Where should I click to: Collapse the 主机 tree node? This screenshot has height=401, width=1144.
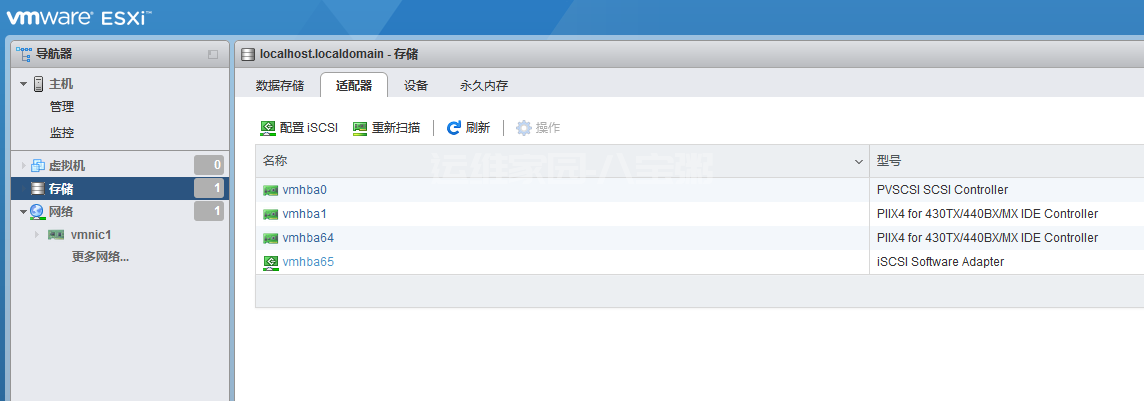(23, 84)
